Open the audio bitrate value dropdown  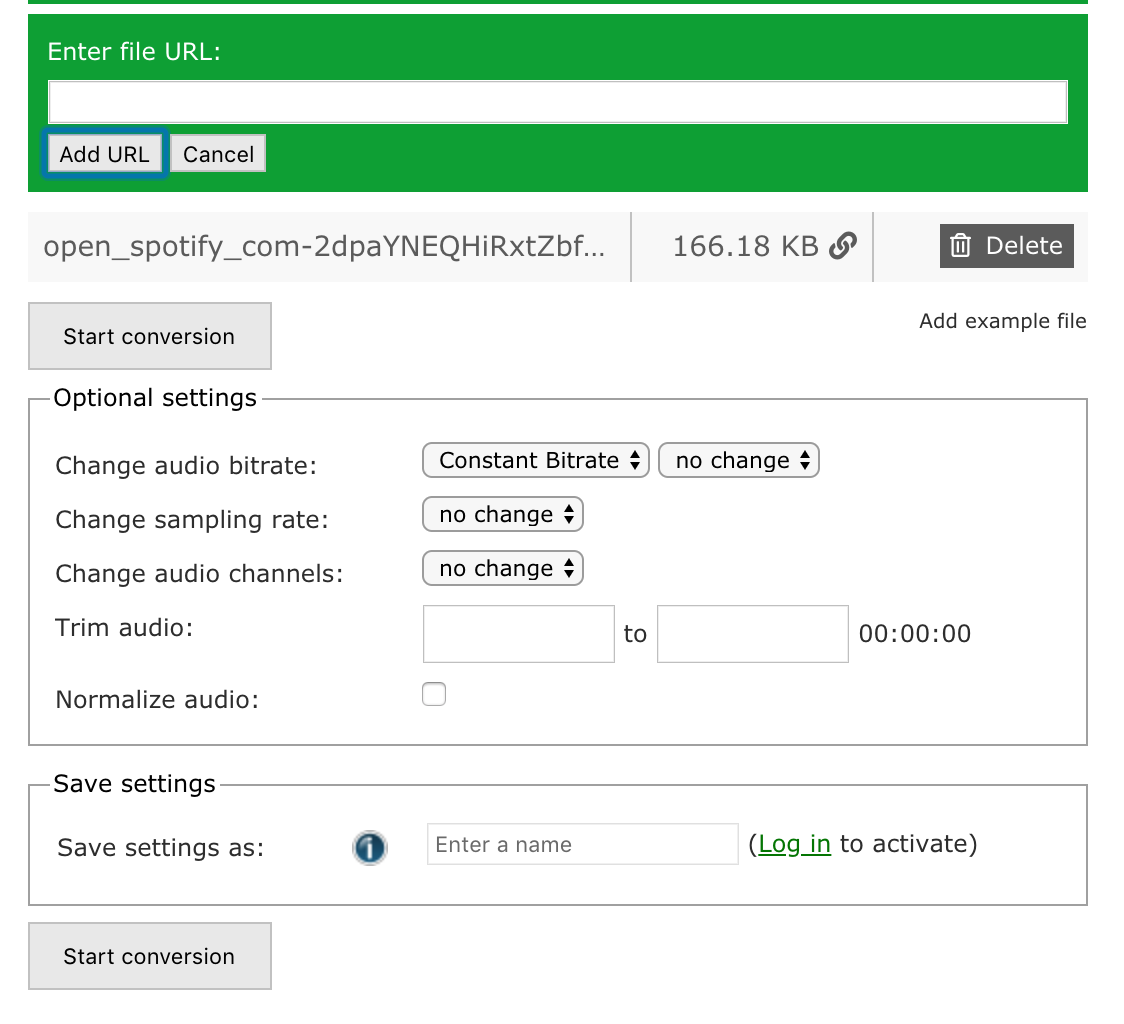pos(738,460)
